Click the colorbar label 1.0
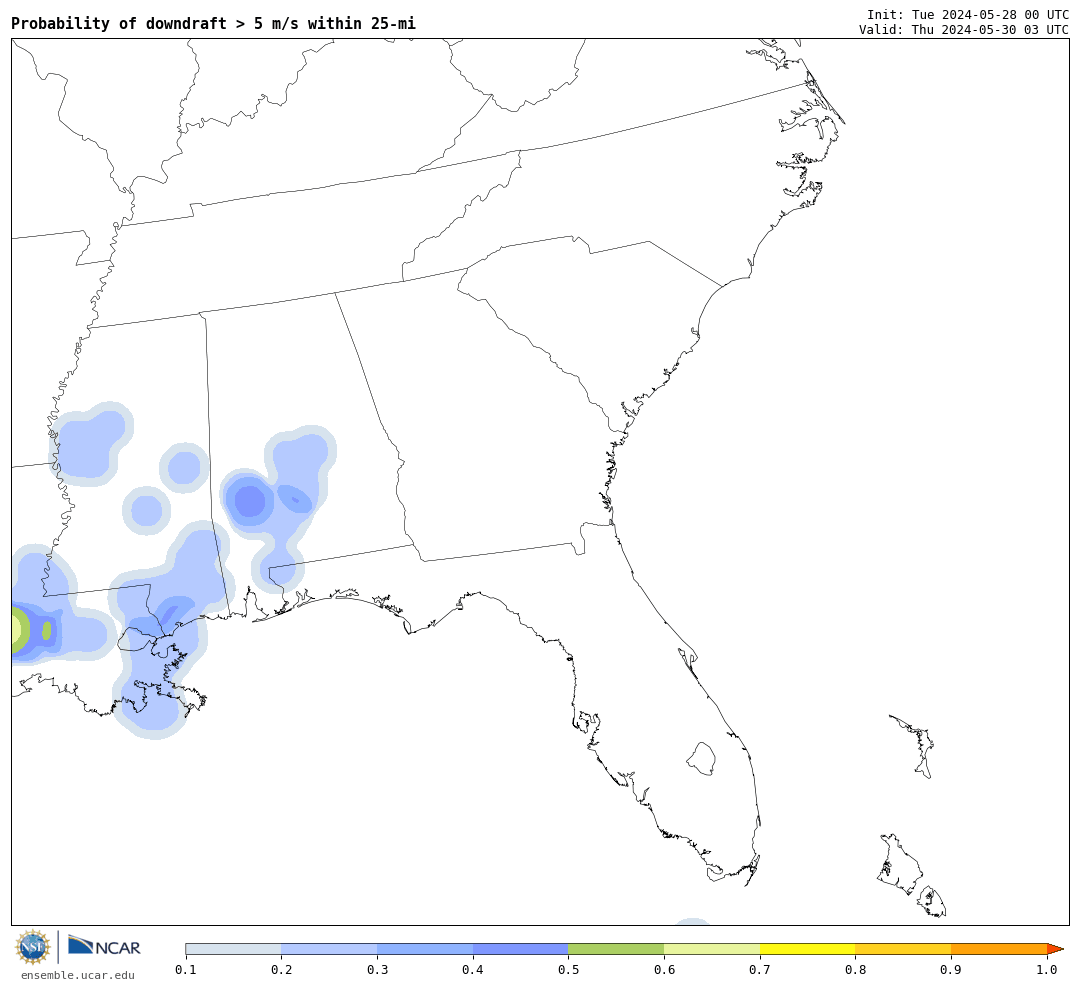Screen dimensions: 1080x988 (x=1047, y=970)
